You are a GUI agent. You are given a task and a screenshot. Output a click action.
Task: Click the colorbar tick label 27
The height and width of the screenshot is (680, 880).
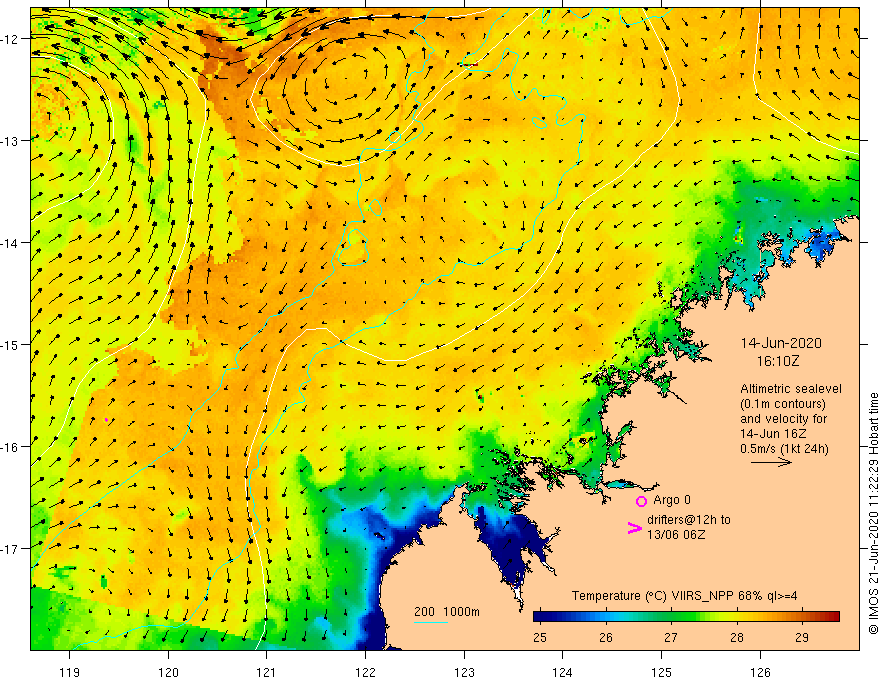click(671, 637)
